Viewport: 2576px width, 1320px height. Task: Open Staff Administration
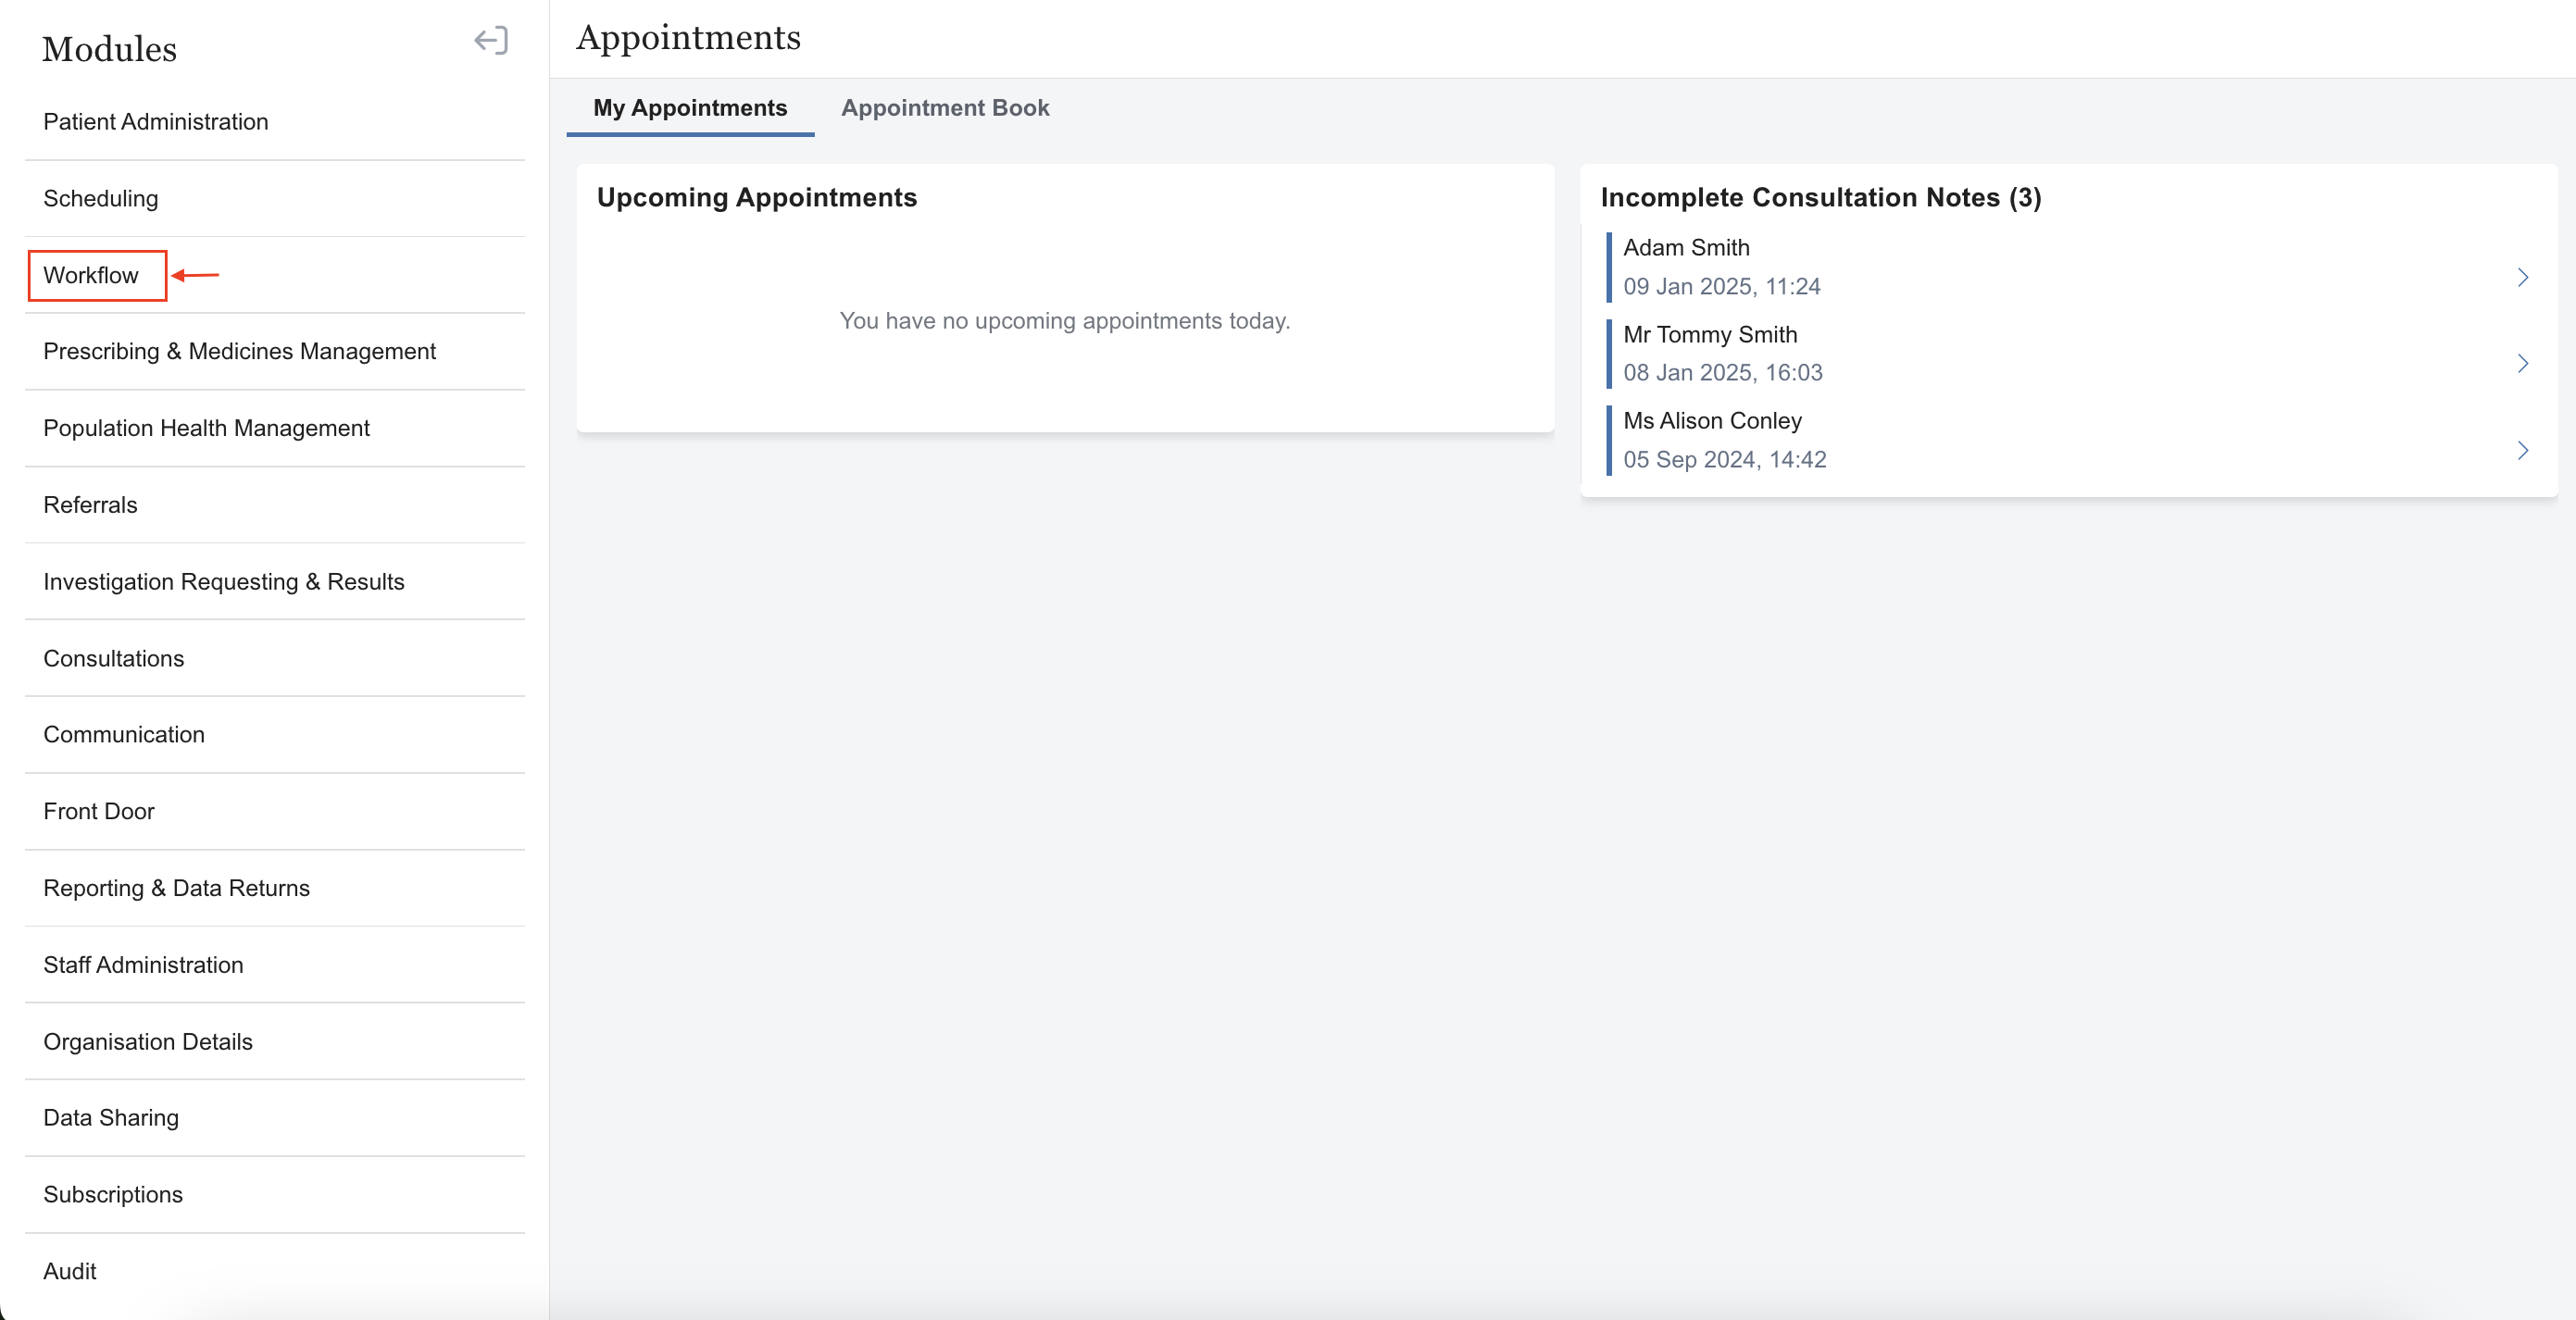click(143, 964)
